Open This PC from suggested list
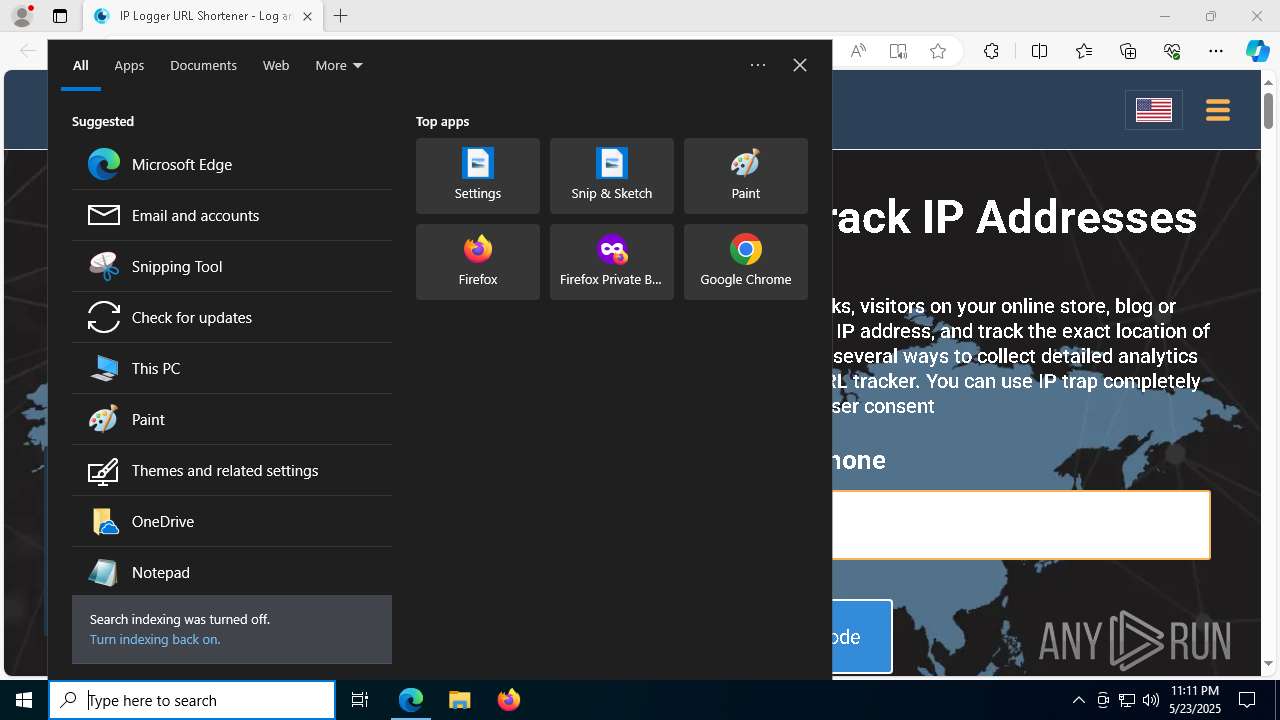The width and height of the screenshot is (1280, 720). point(232,368)
